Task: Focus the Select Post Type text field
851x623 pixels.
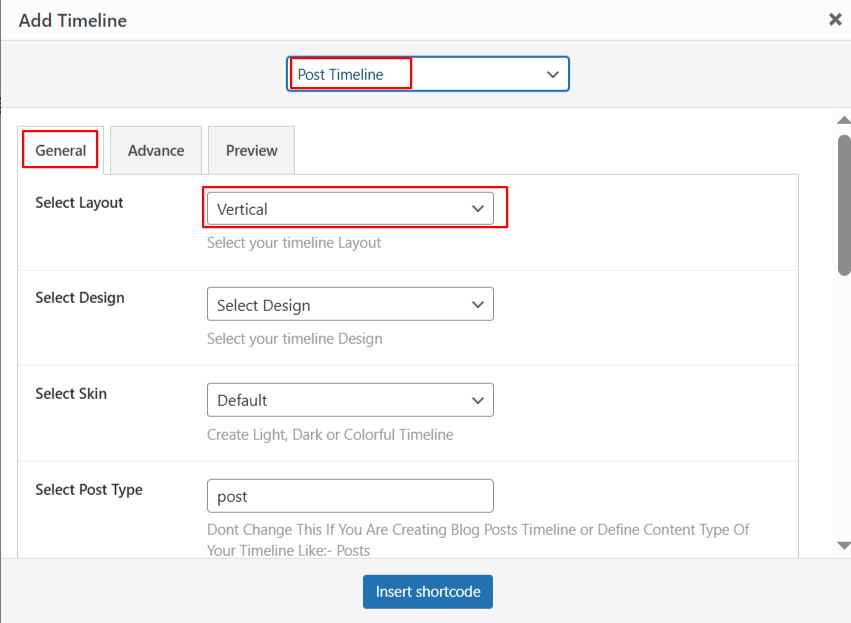Action: point(350,496)
